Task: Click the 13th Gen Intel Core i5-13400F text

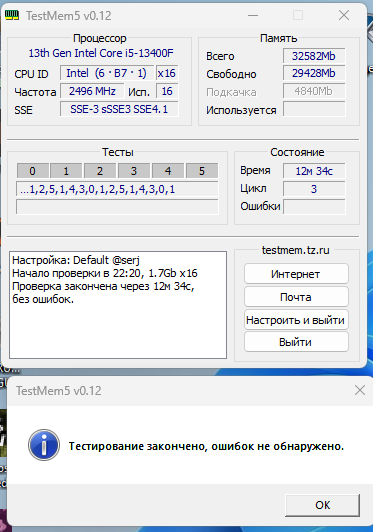Action: tap(101, 53)
